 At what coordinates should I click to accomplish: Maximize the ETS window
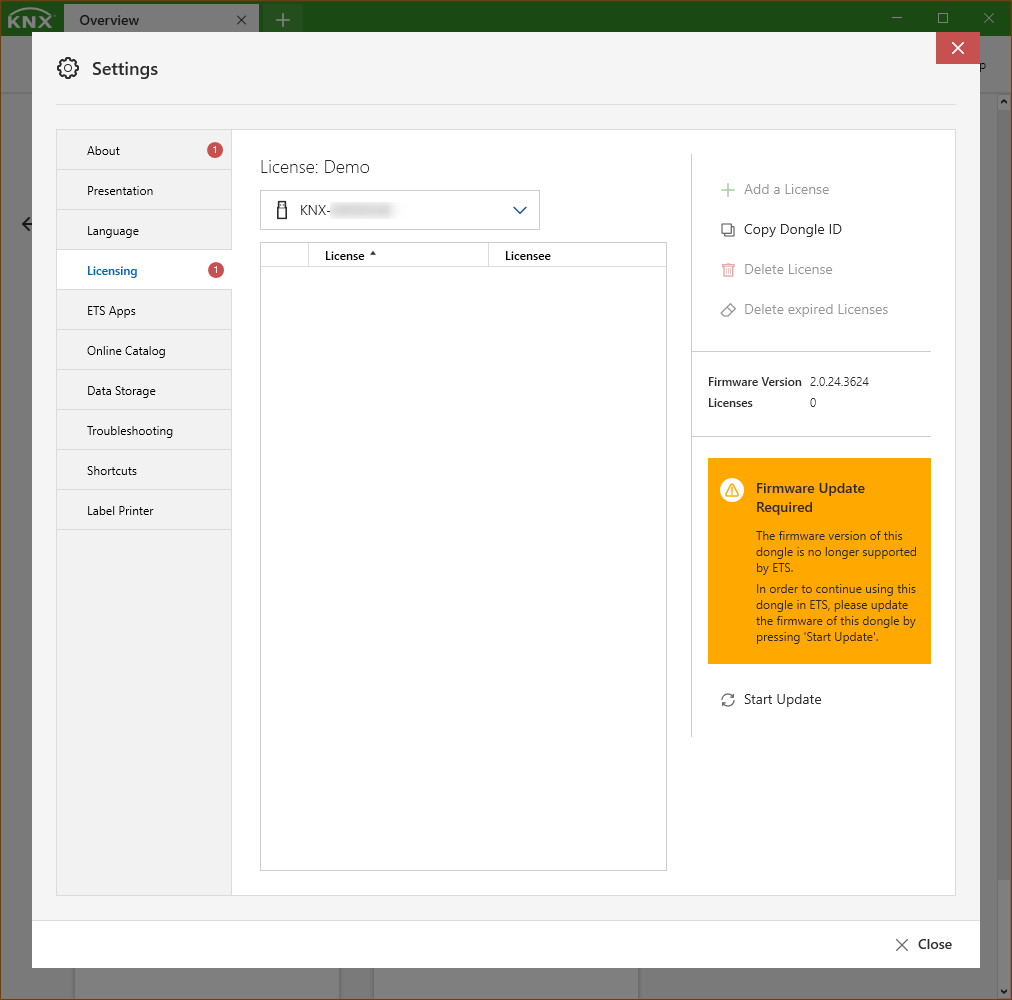click(x=943, y=18)
